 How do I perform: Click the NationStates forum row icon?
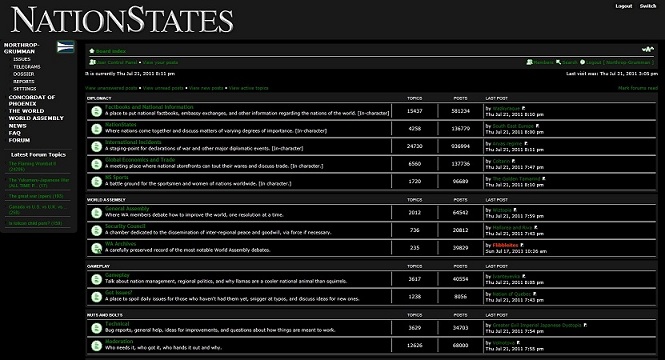pyautogui.click(x=96, y=129)
